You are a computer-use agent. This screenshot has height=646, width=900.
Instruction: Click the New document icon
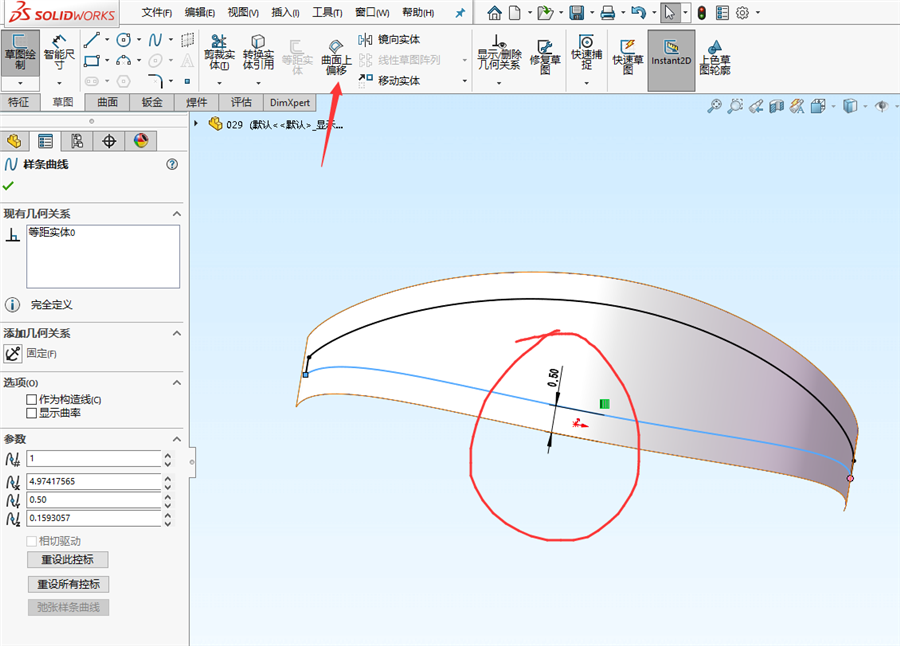[515, 13]
